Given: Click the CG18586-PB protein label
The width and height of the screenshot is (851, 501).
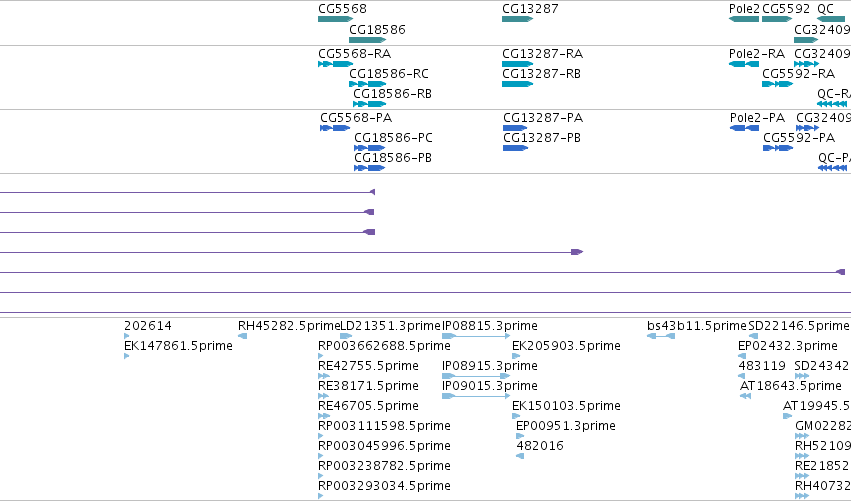Looking at the screenshot, I should pos(393,158).
